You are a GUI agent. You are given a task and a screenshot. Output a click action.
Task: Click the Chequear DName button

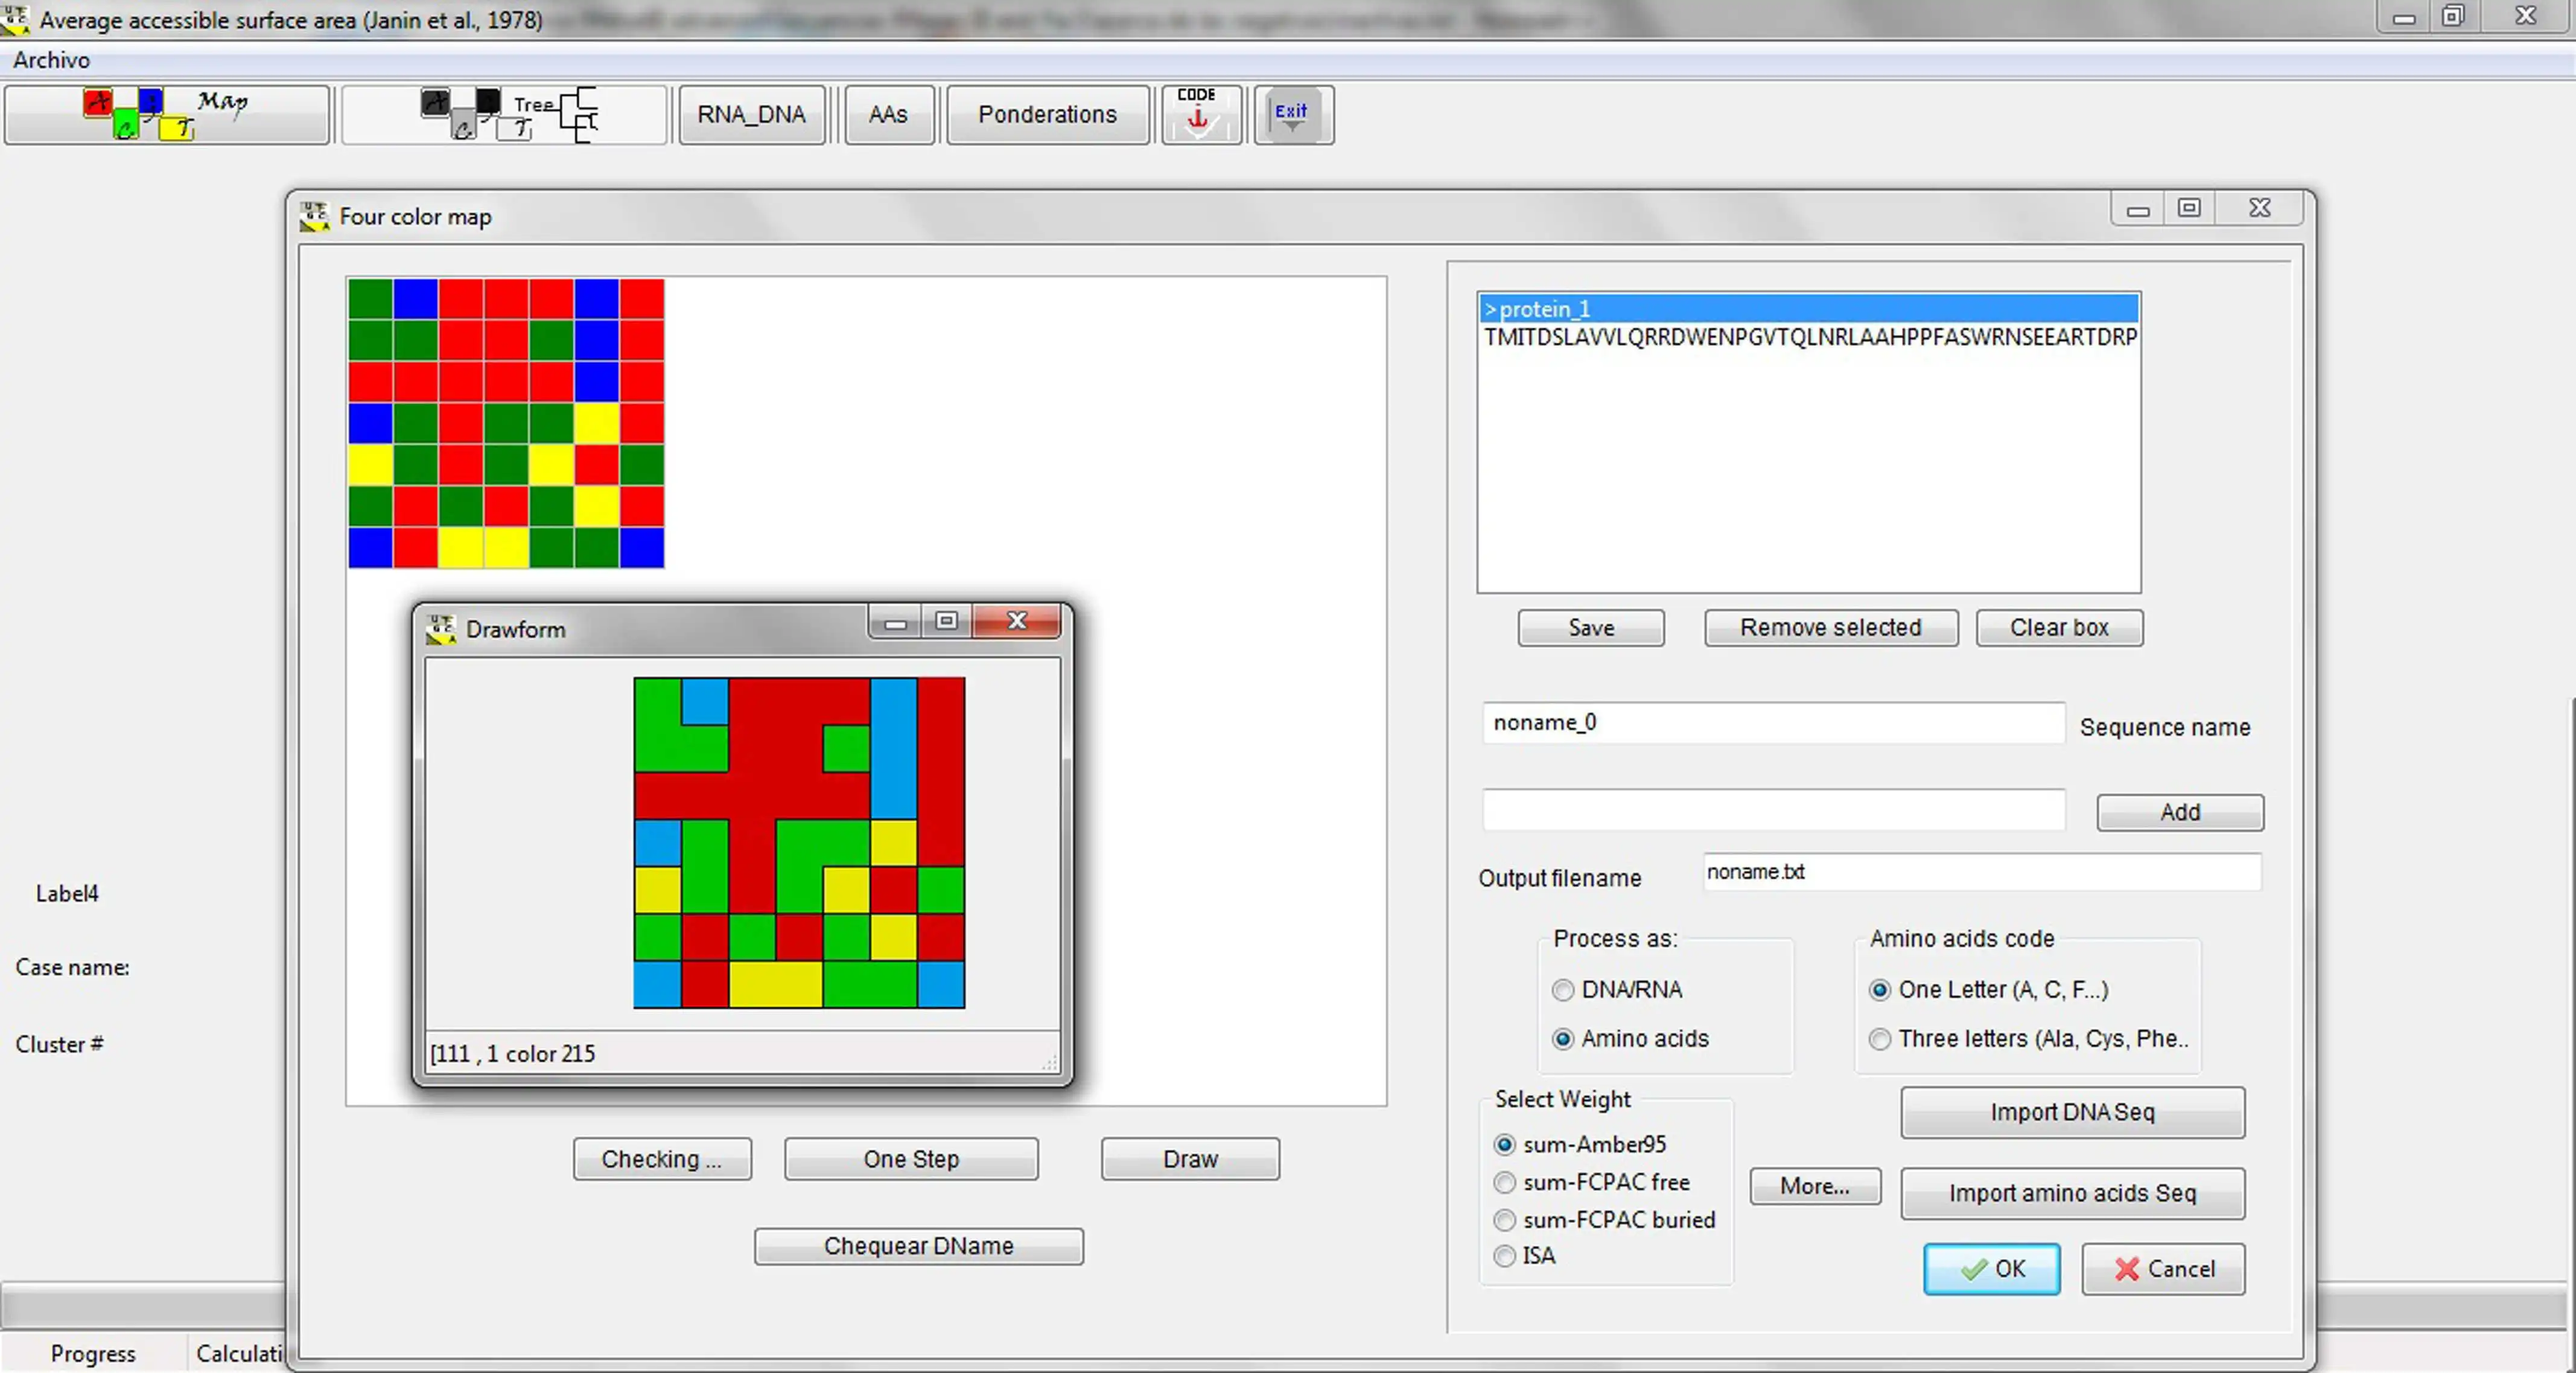click(918, 1245)
